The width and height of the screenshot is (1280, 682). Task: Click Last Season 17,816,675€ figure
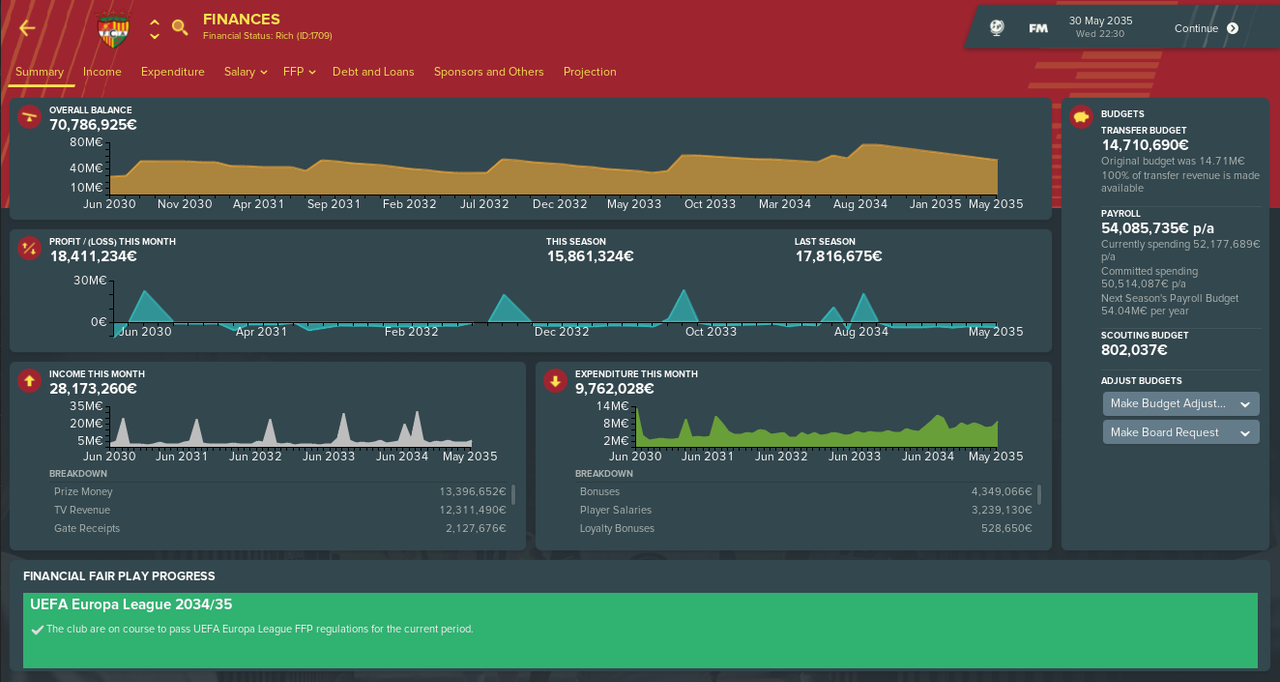point(838,256)
